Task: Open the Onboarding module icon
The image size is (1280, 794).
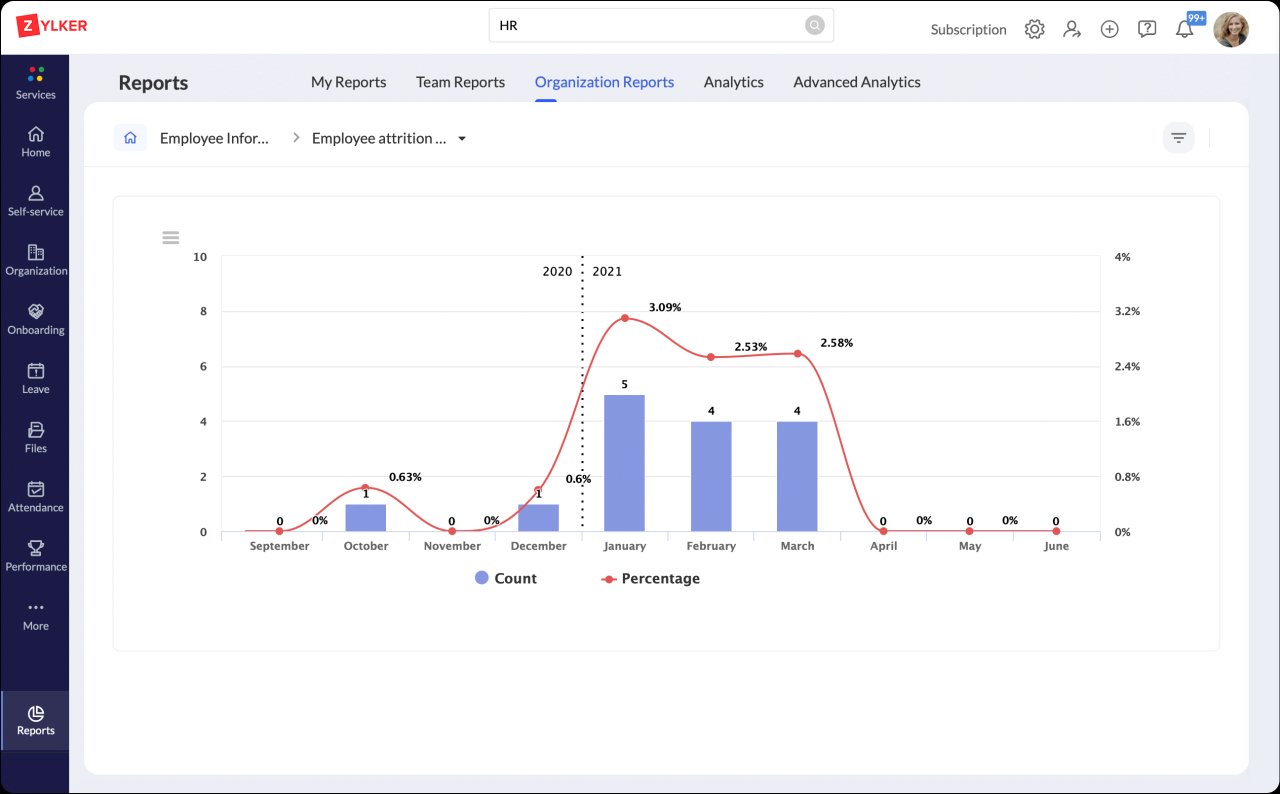Action: tap(36, 312)
